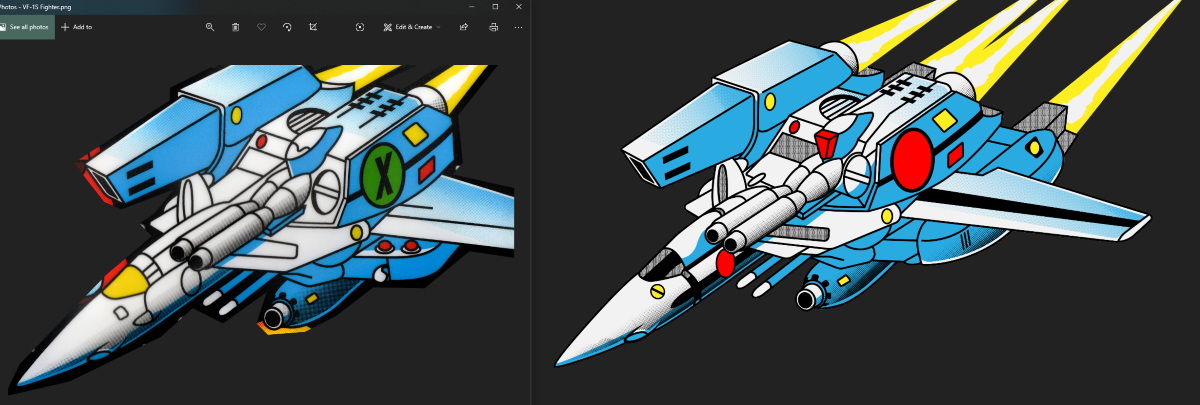Maximize the Photos window
Image resolution: width=1200 pixels, height=405 pixels.
point(495,6)
